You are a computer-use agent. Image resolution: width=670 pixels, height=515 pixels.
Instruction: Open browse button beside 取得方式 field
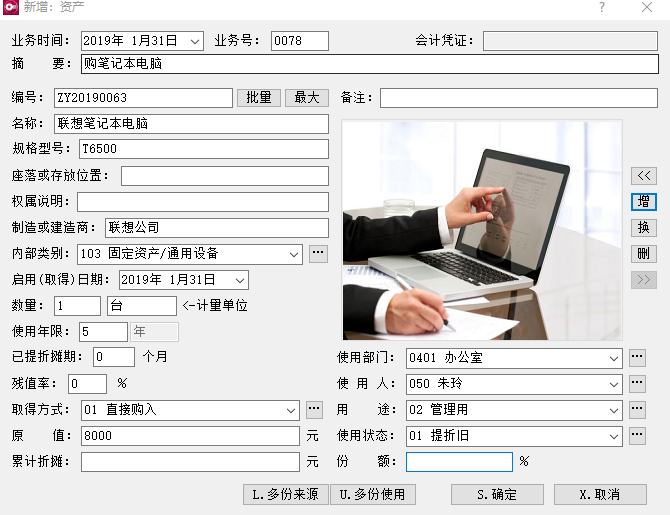[x=314, y=410]
